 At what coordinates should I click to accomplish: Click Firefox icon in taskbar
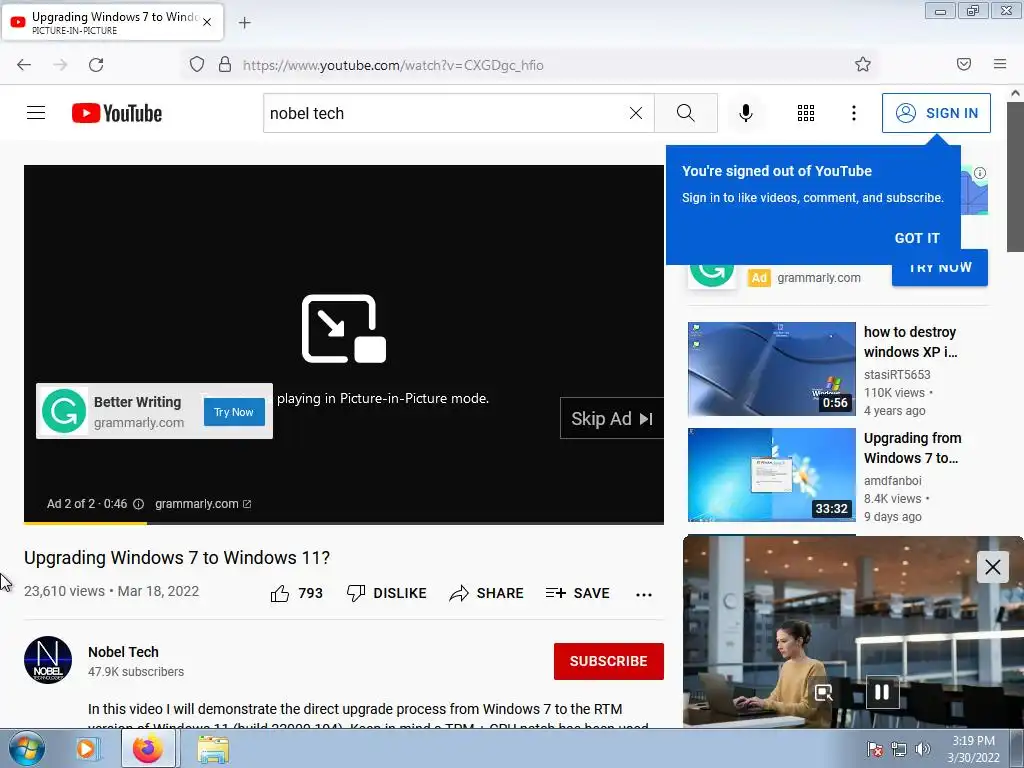(x=148, y=748)
